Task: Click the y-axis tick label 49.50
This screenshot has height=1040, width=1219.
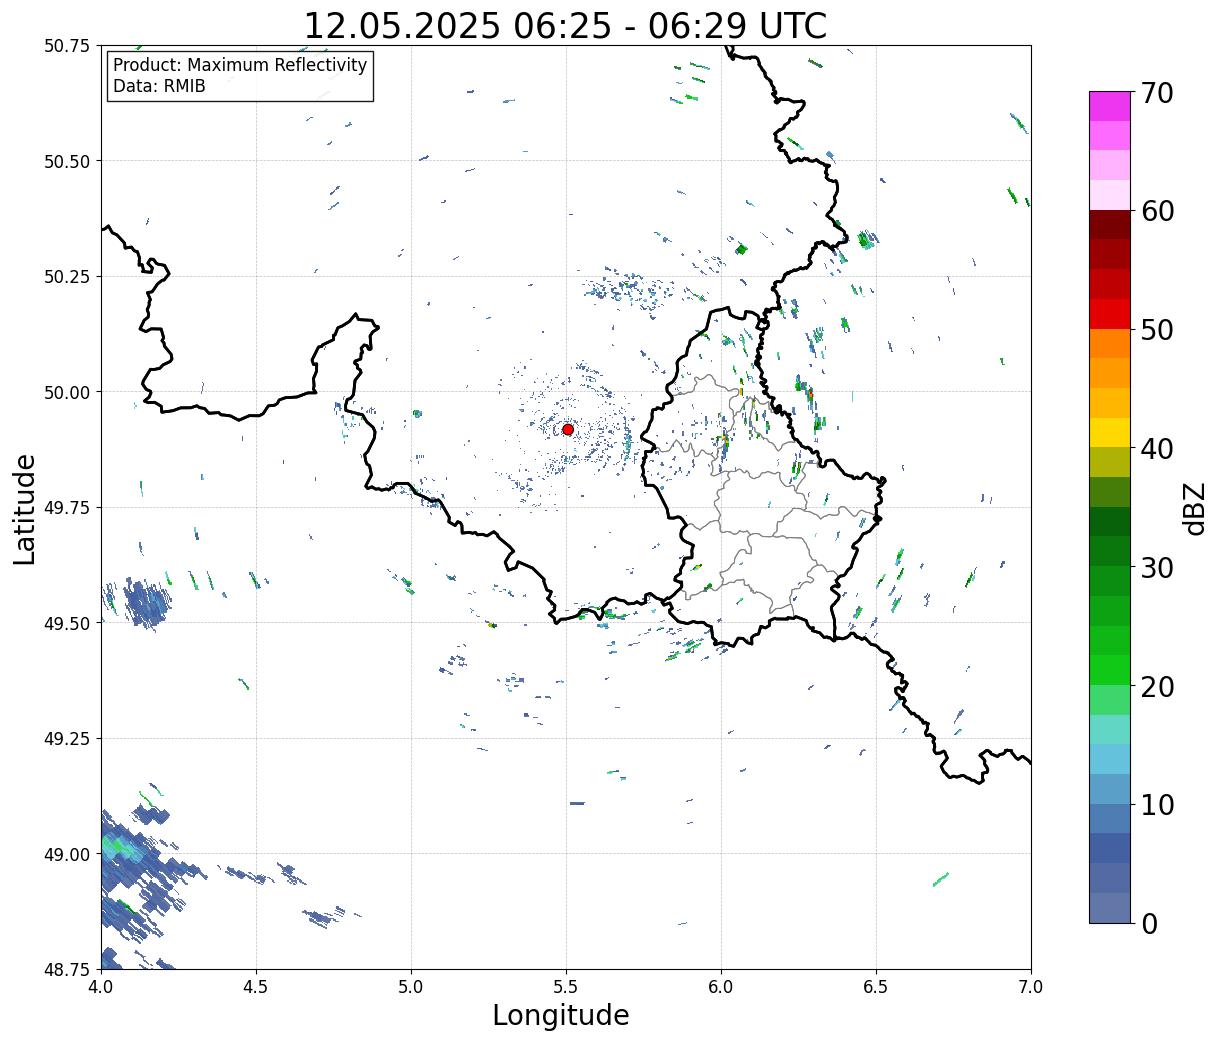Action: 67,623
